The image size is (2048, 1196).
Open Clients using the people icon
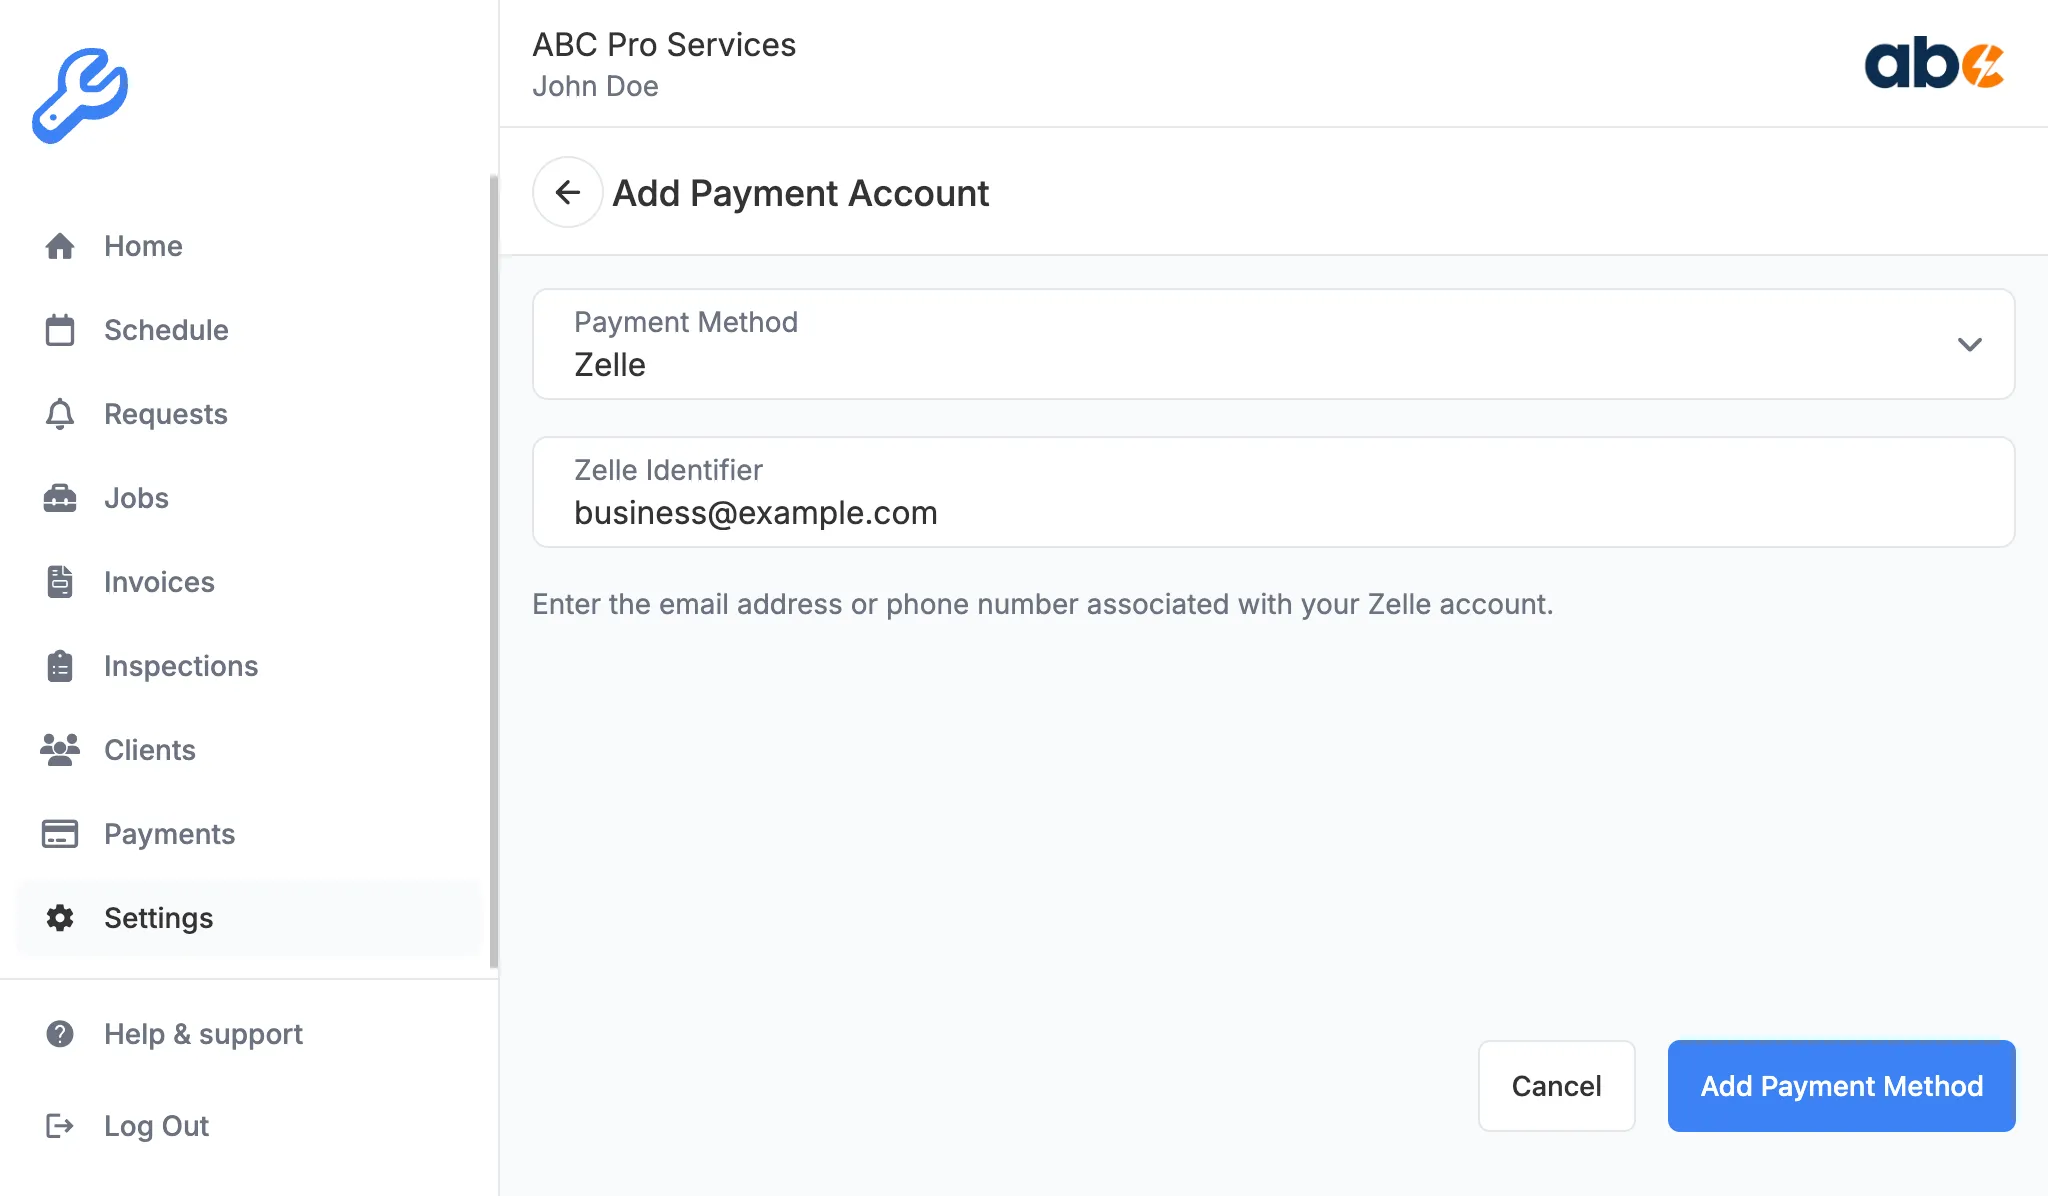[x=61, y=750]
